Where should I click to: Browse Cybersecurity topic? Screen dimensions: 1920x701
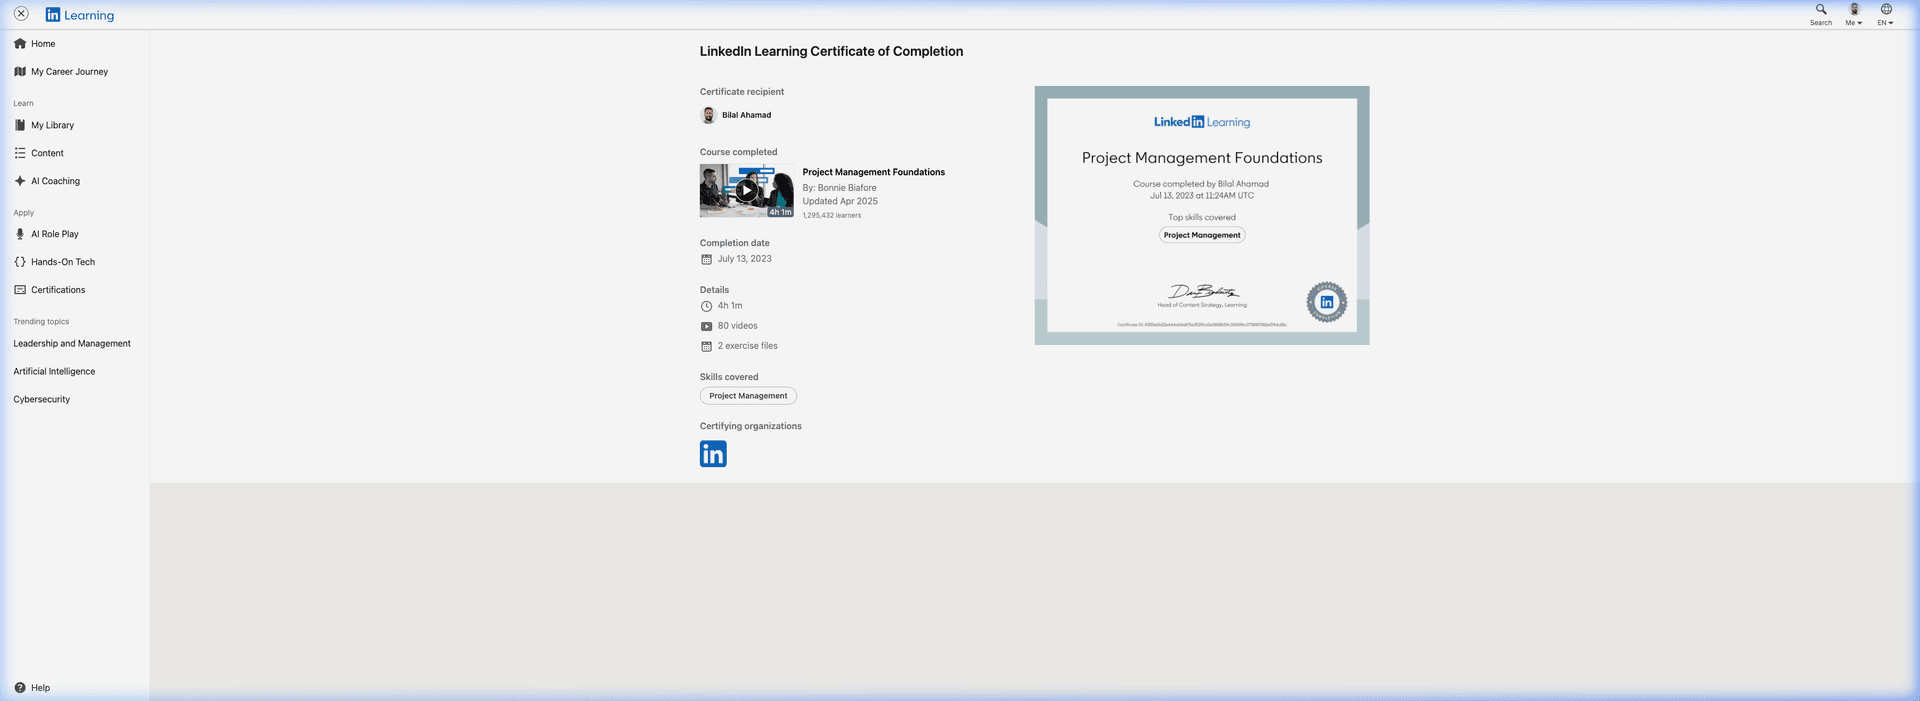click(x=42, y=400)
